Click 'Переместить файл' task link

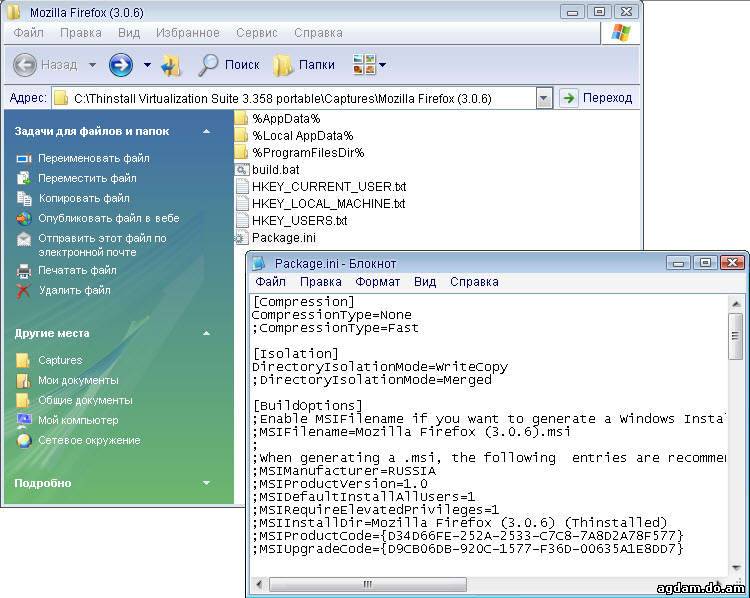coord(87,178)
